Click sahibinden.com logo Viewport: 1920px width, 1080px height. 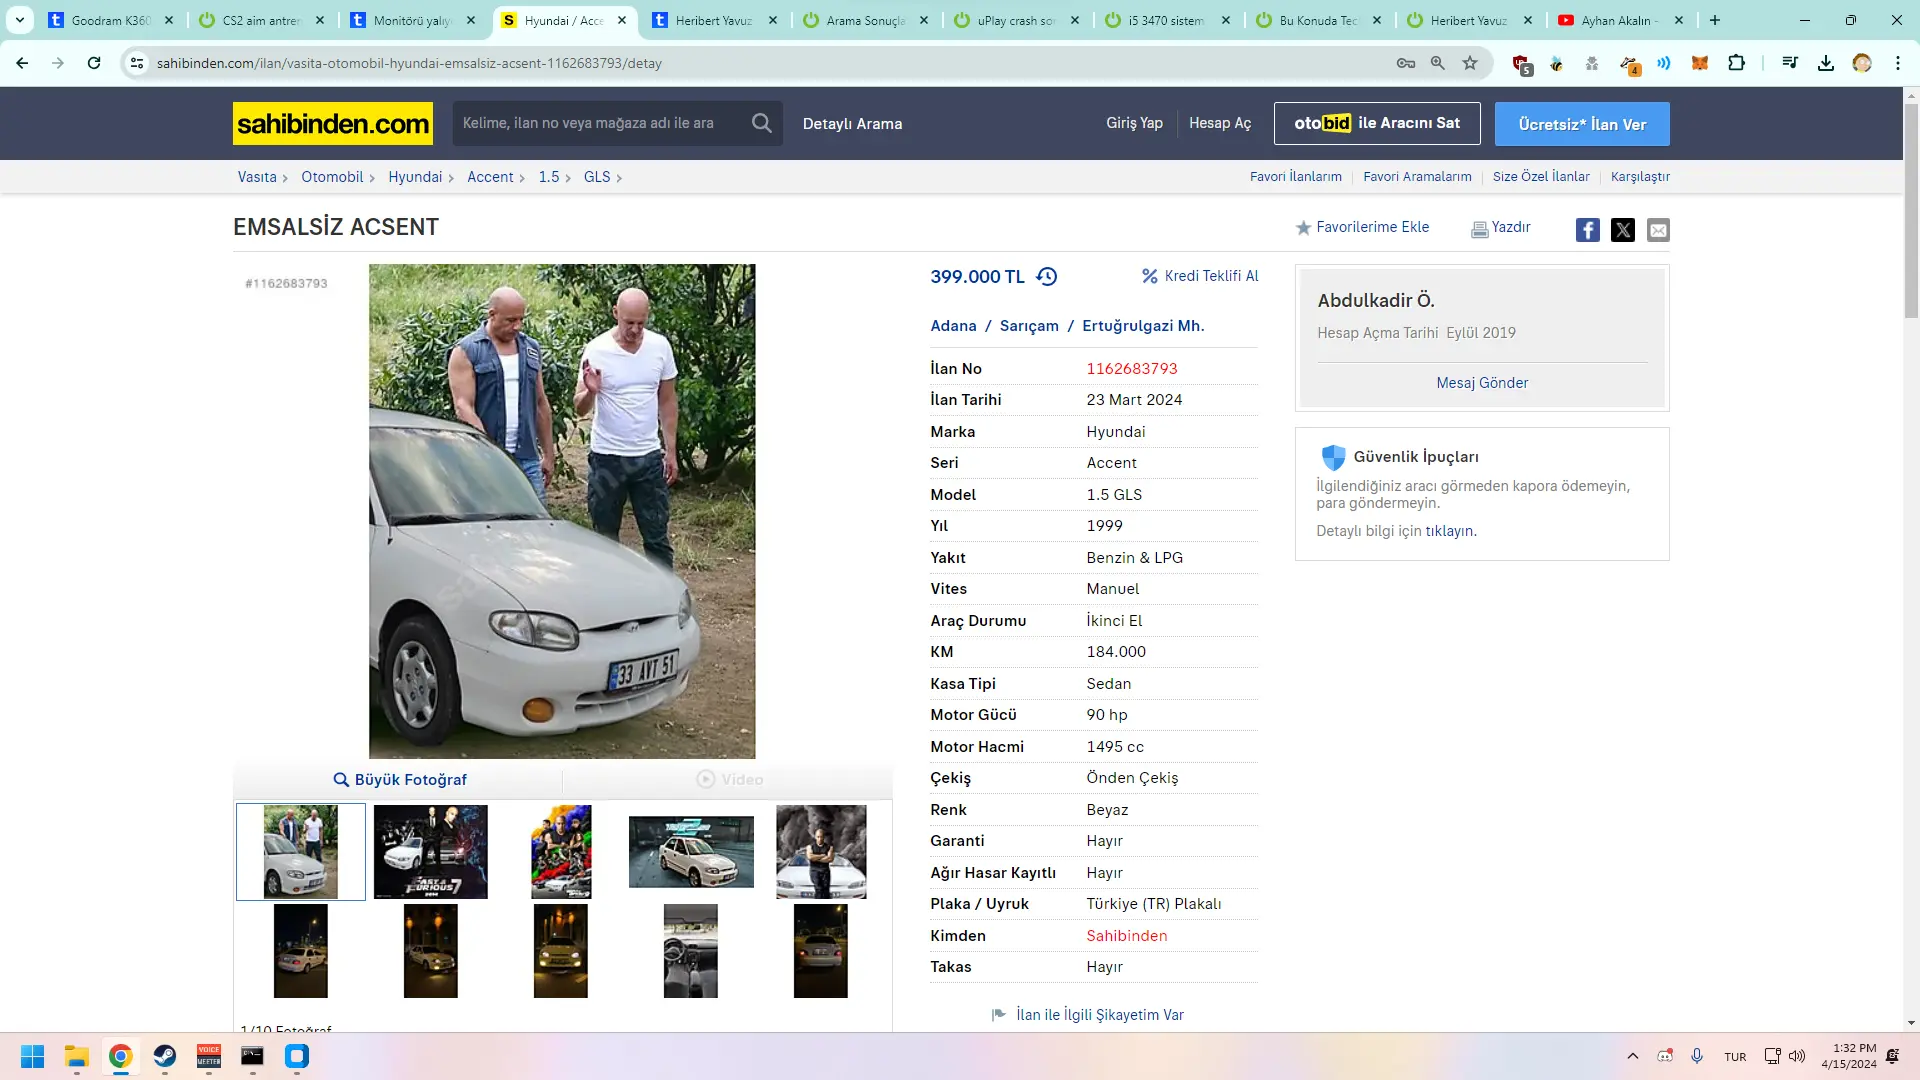click(333, 124)
